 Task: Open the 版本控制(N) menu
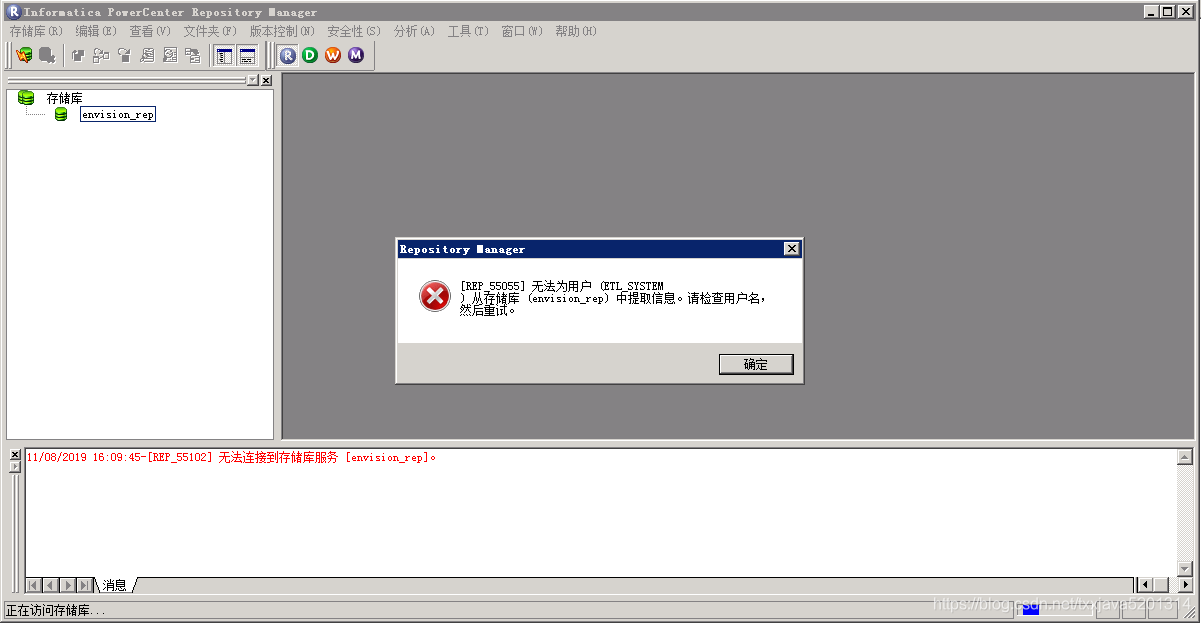point(282,31)
